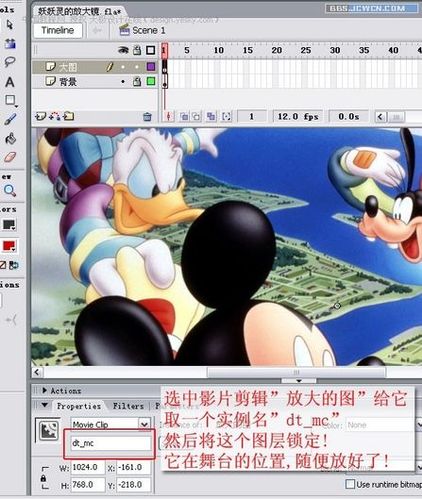Toggle the Timeline button
422x499 pixels.
(58, 30)
